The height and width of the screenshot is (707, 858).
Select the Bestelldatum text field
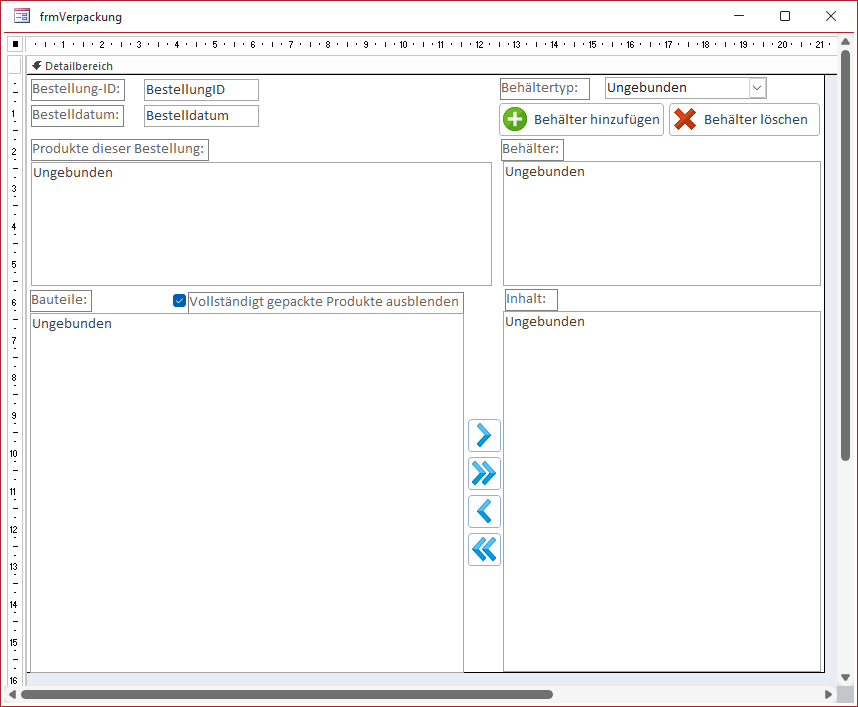coord(201,116)
